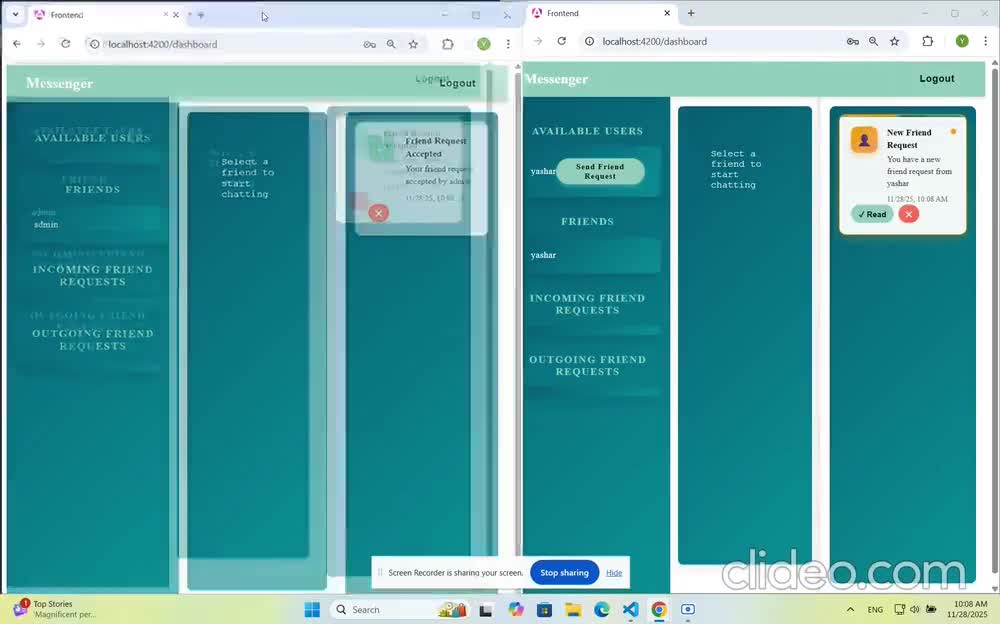Click Messenger title in right window
The height and width of the screenshot is (624, 1000).
tap(556, 79)
